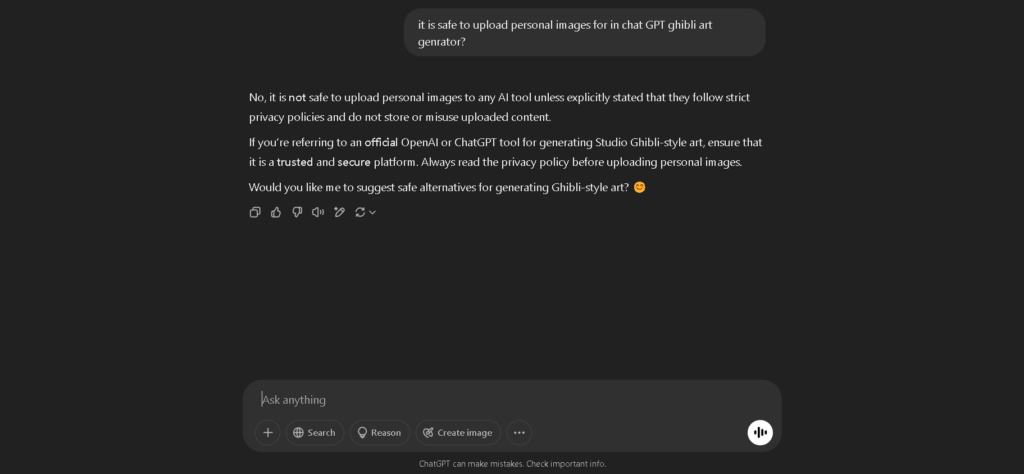
Task: Toggle the Search web tool
Action: pos(314,432)
